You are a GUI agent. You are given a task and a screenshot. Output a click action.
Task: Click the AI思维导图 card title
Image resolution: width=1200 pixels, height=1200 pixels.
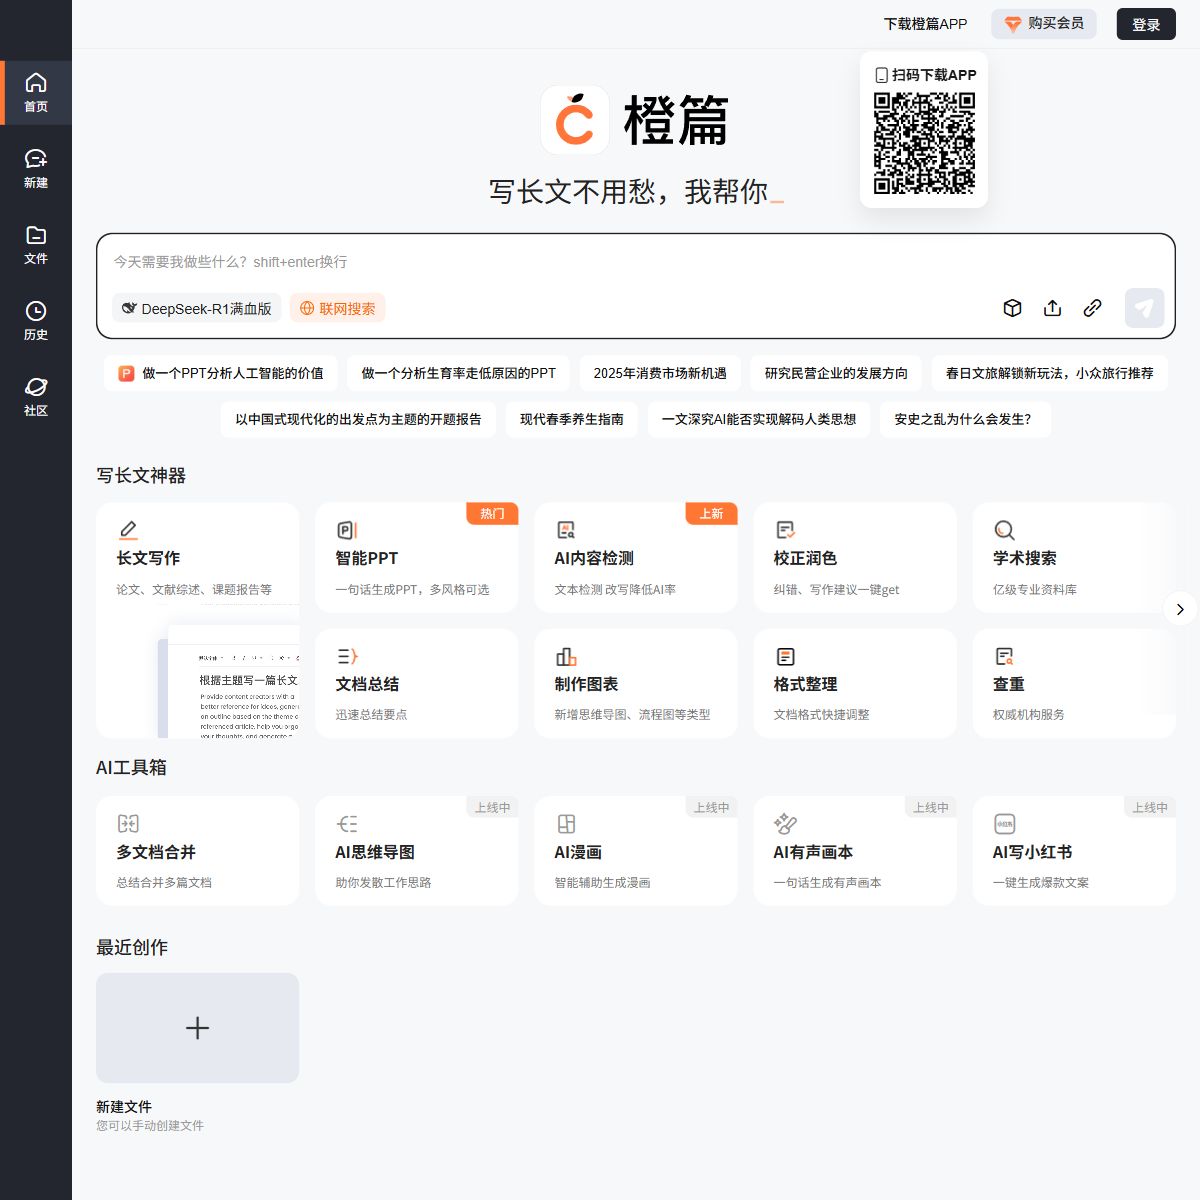(375, 852)
